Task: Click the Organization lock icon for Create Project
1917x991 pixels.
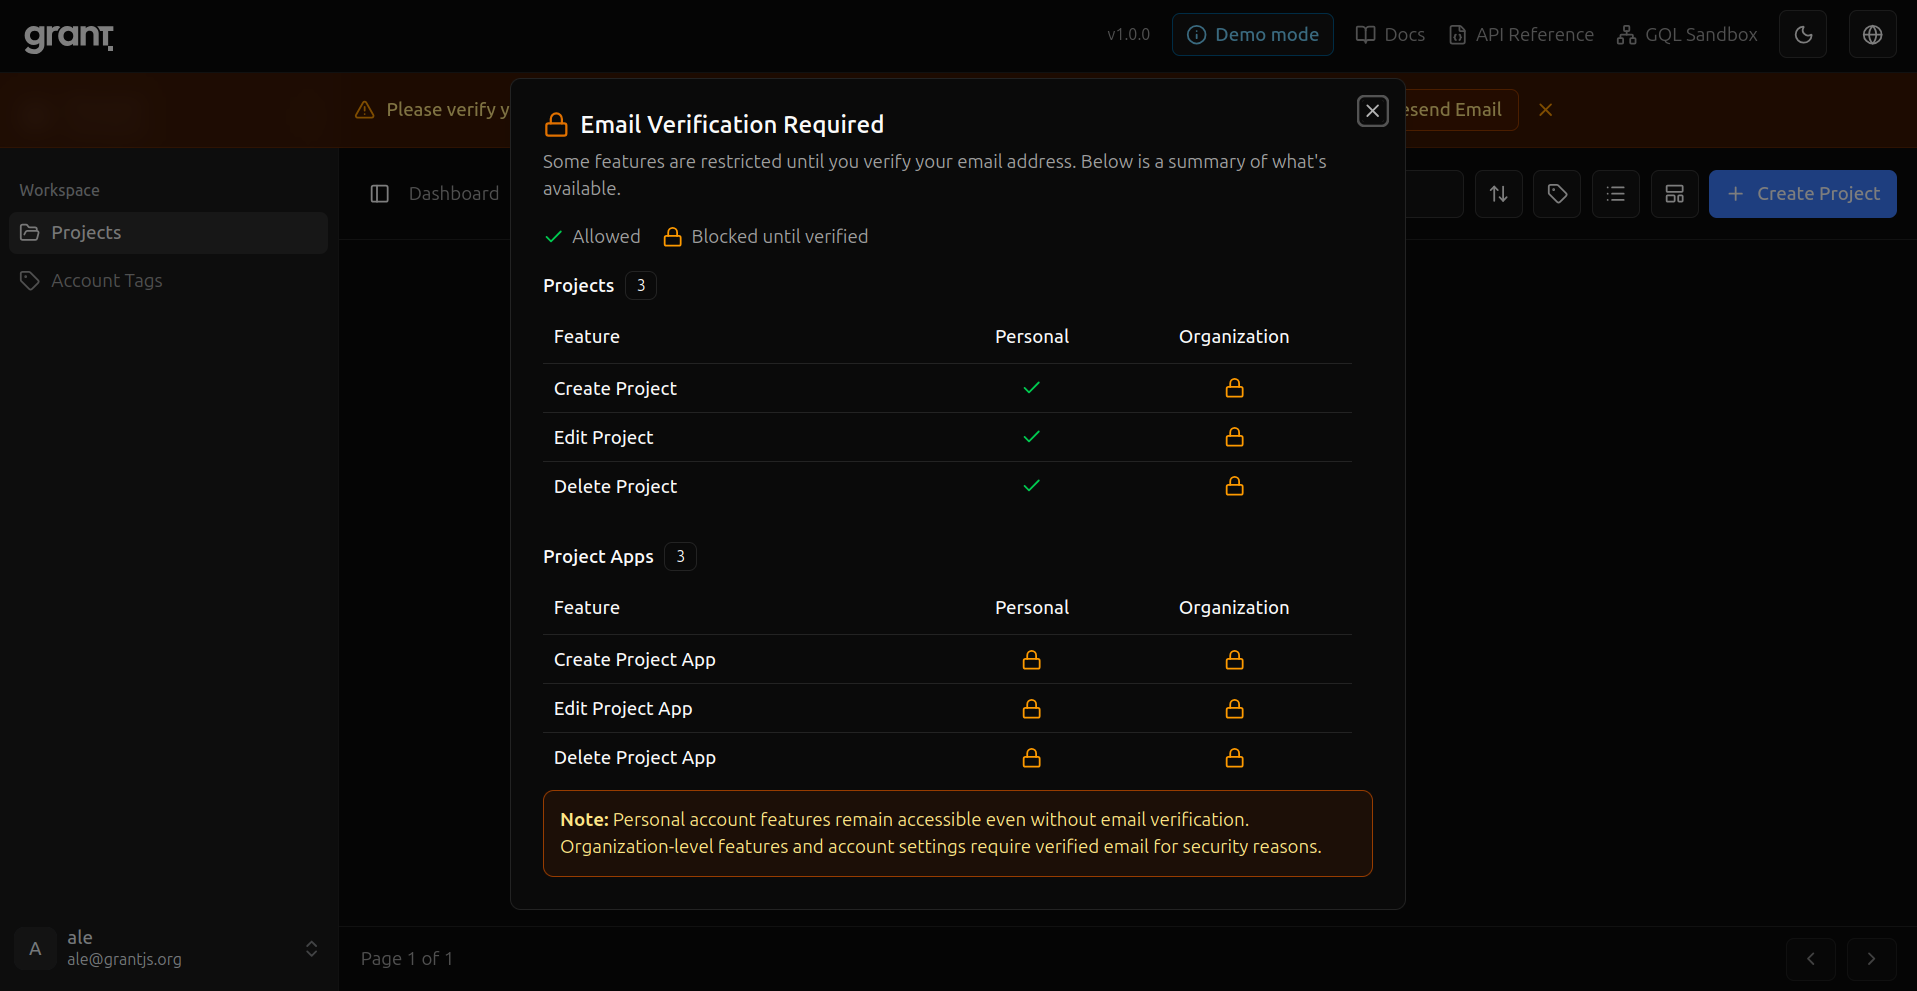Action: tap(1234, 388)
